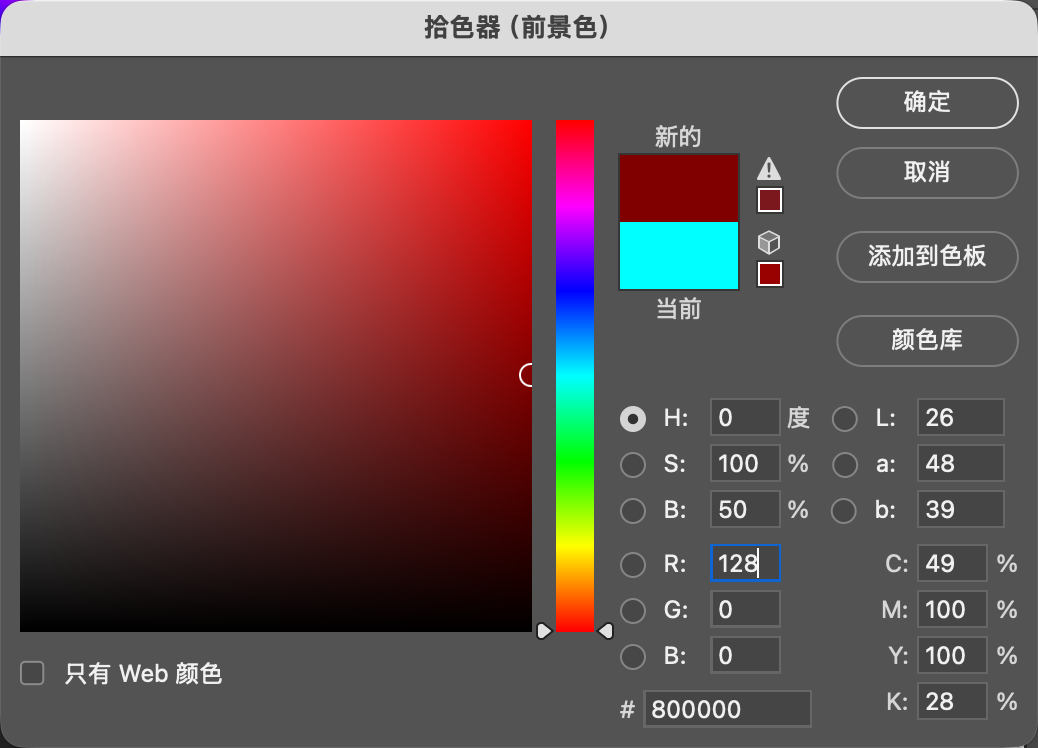Click the not-web-safe cube icon
The width and height of the screenshot is (1038, 748).
point(768,242)
